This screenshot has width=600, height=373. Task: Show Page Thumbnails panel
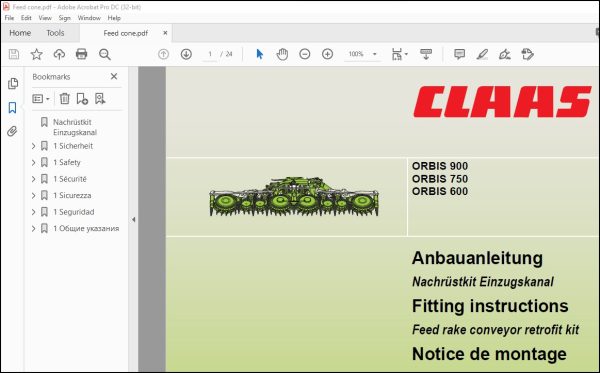coord(13,83)
